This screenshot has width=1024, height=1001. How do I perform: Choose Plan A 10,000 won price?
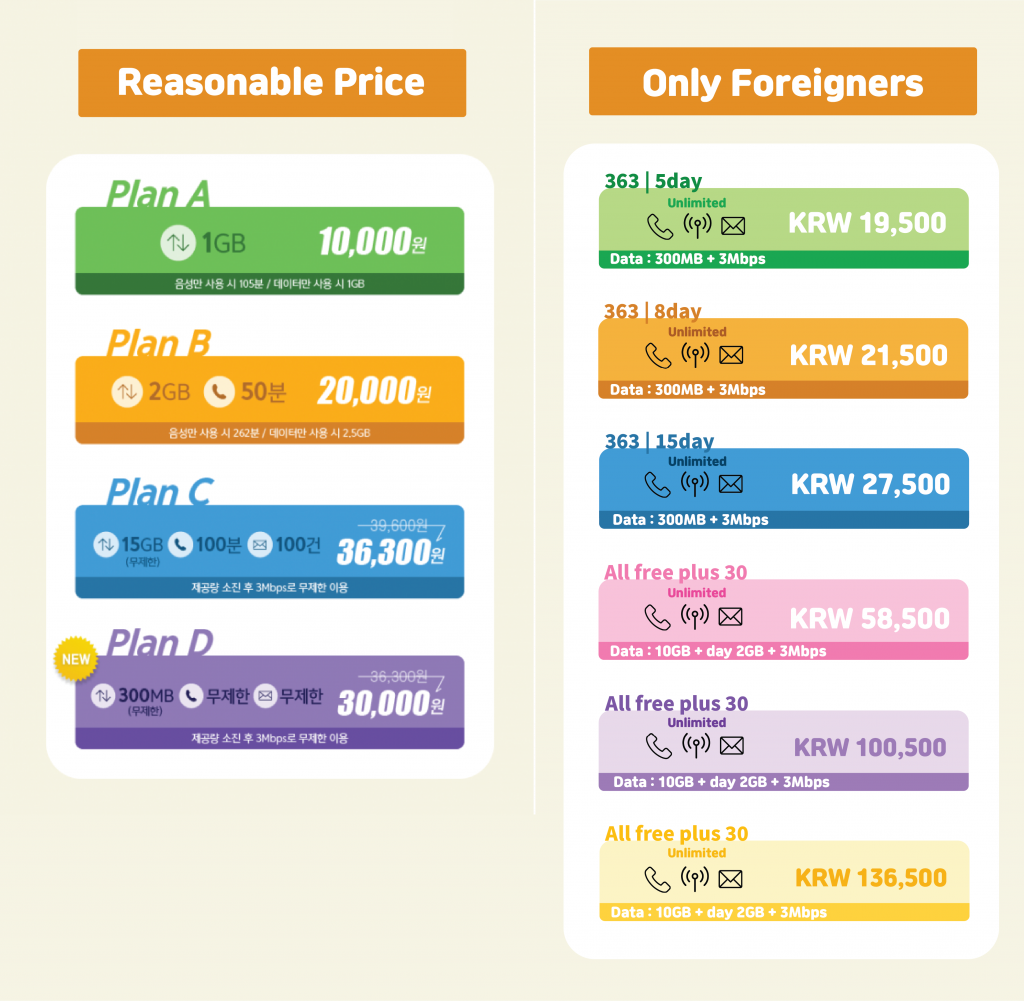[374, 242]
